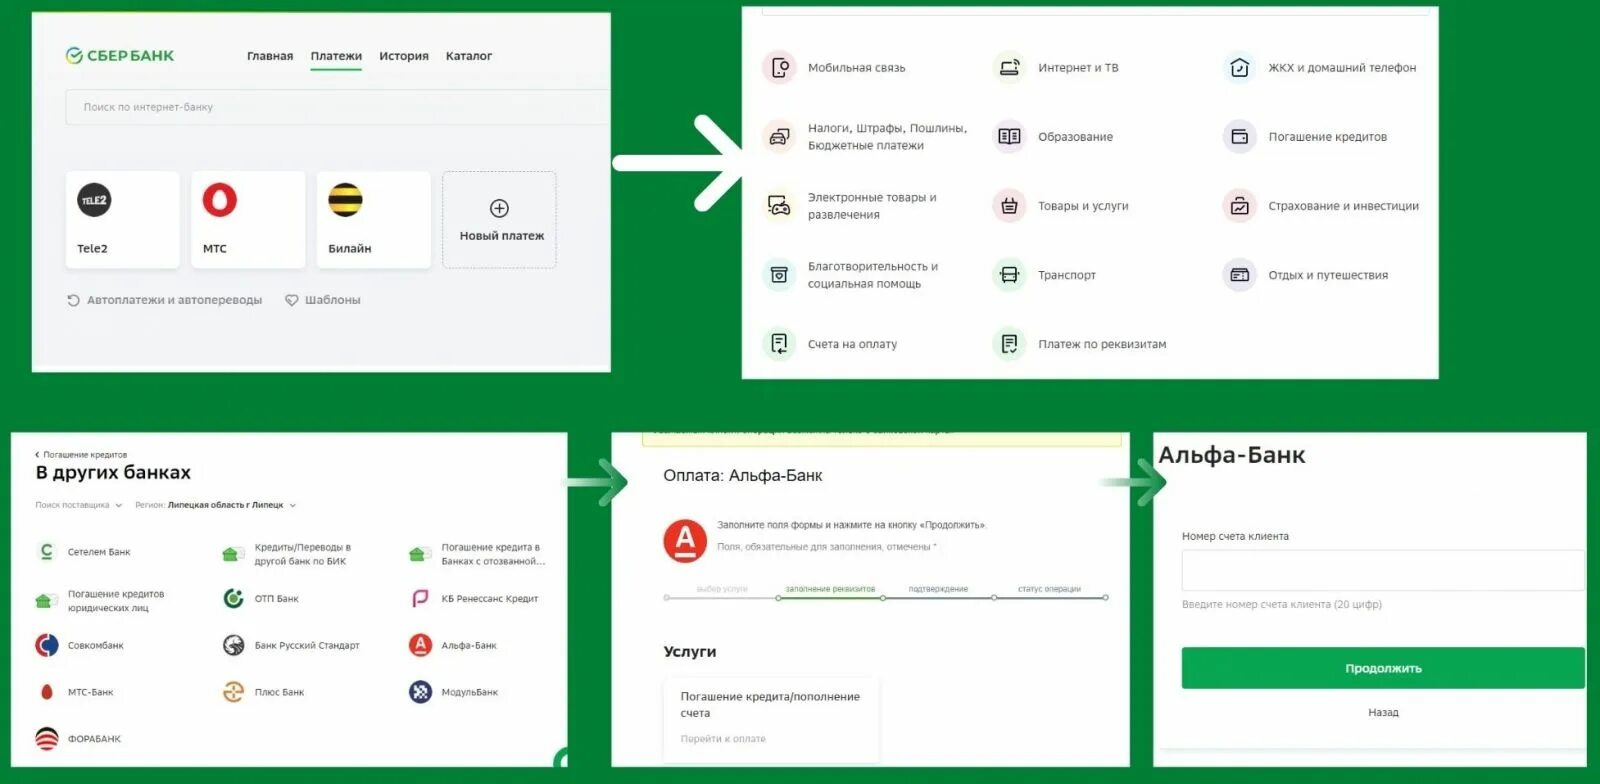Screen dimensions: 1600x784
Task: Select the Билайн payment card
Action: click(374, 219)
